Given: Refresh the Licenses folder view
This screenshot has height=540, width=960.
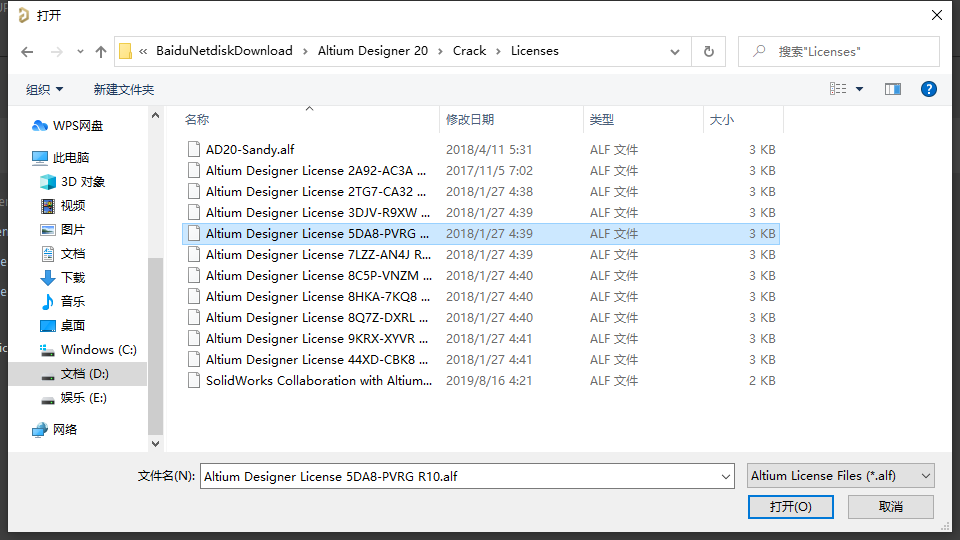Looking at the screenshot, I should coord(708,51).
